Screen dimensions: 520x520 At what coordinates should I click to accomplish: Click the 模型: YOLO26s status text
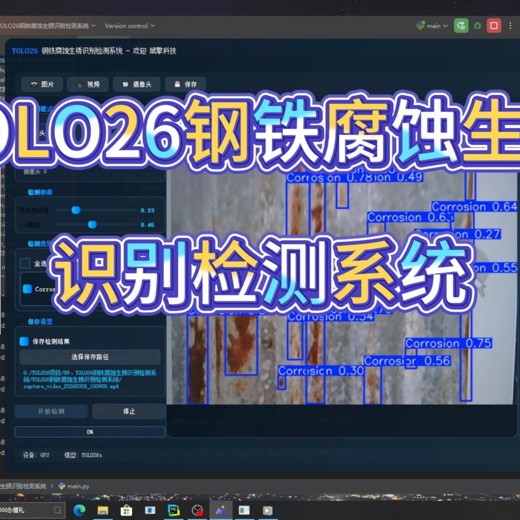pyautogui.click(x=83, y=455)
